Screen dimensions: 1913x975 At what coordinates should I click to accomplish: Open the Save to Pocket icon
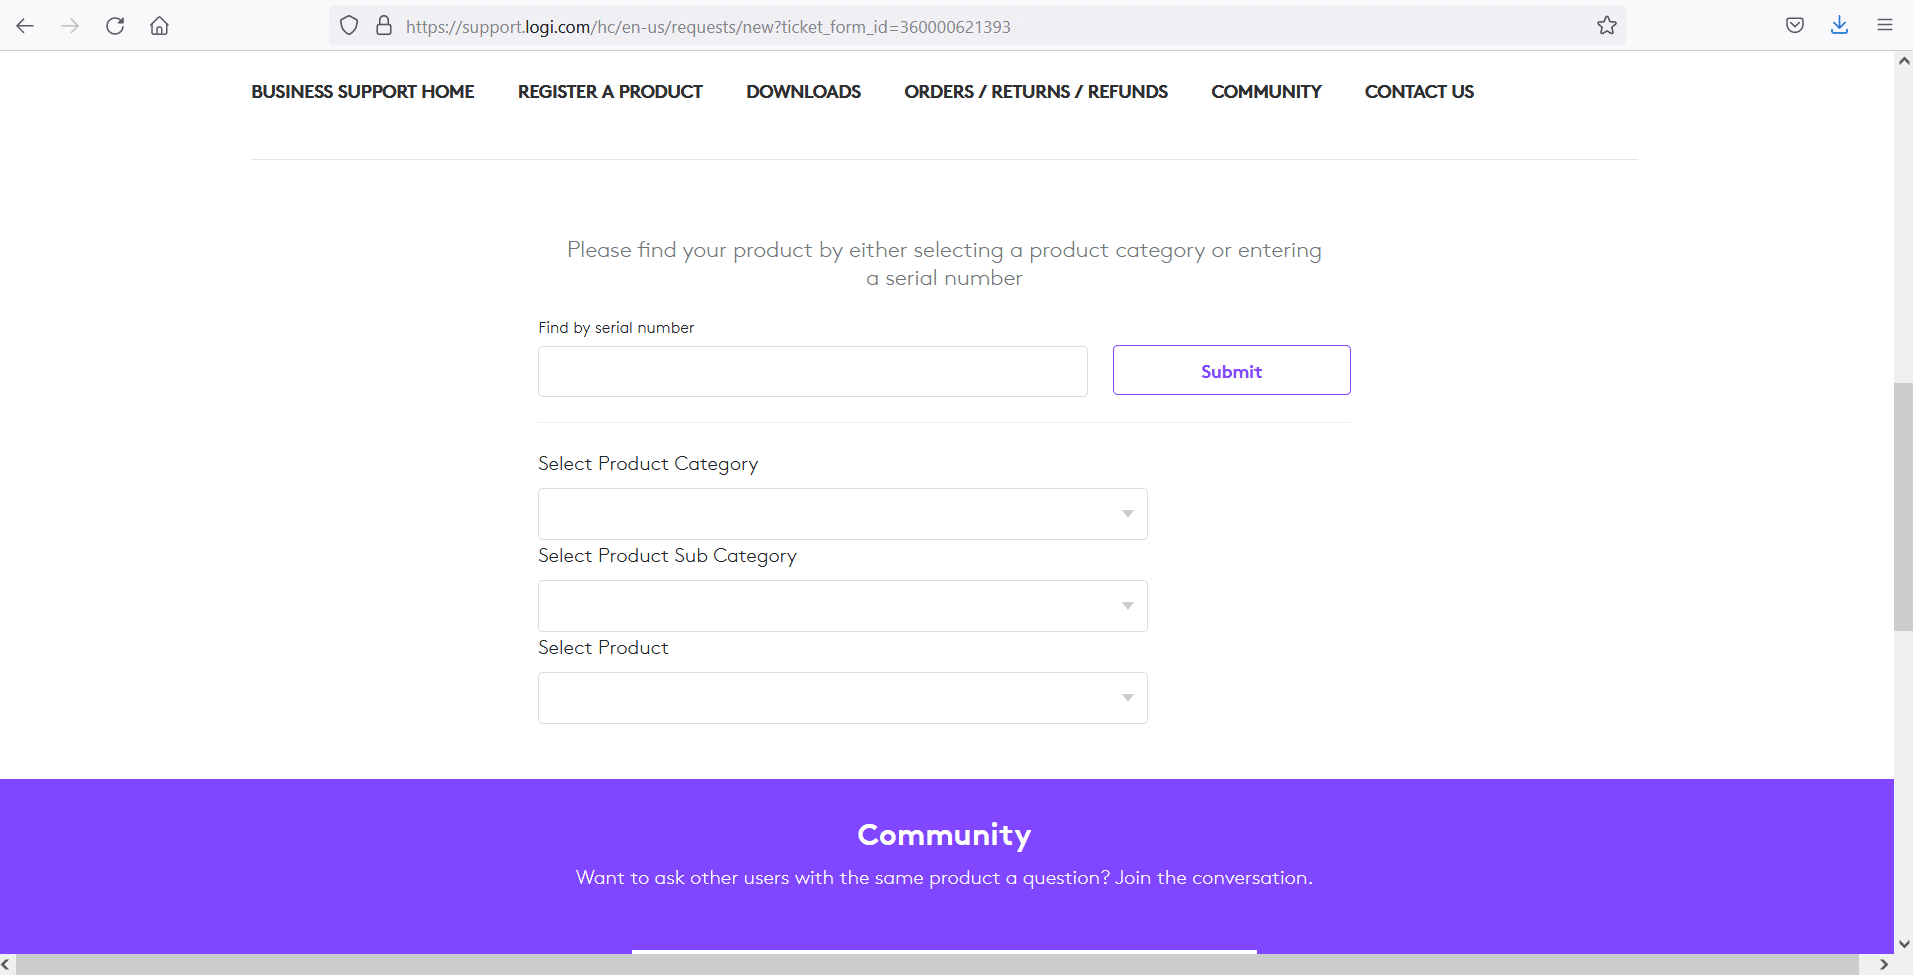click(1794, 26)
